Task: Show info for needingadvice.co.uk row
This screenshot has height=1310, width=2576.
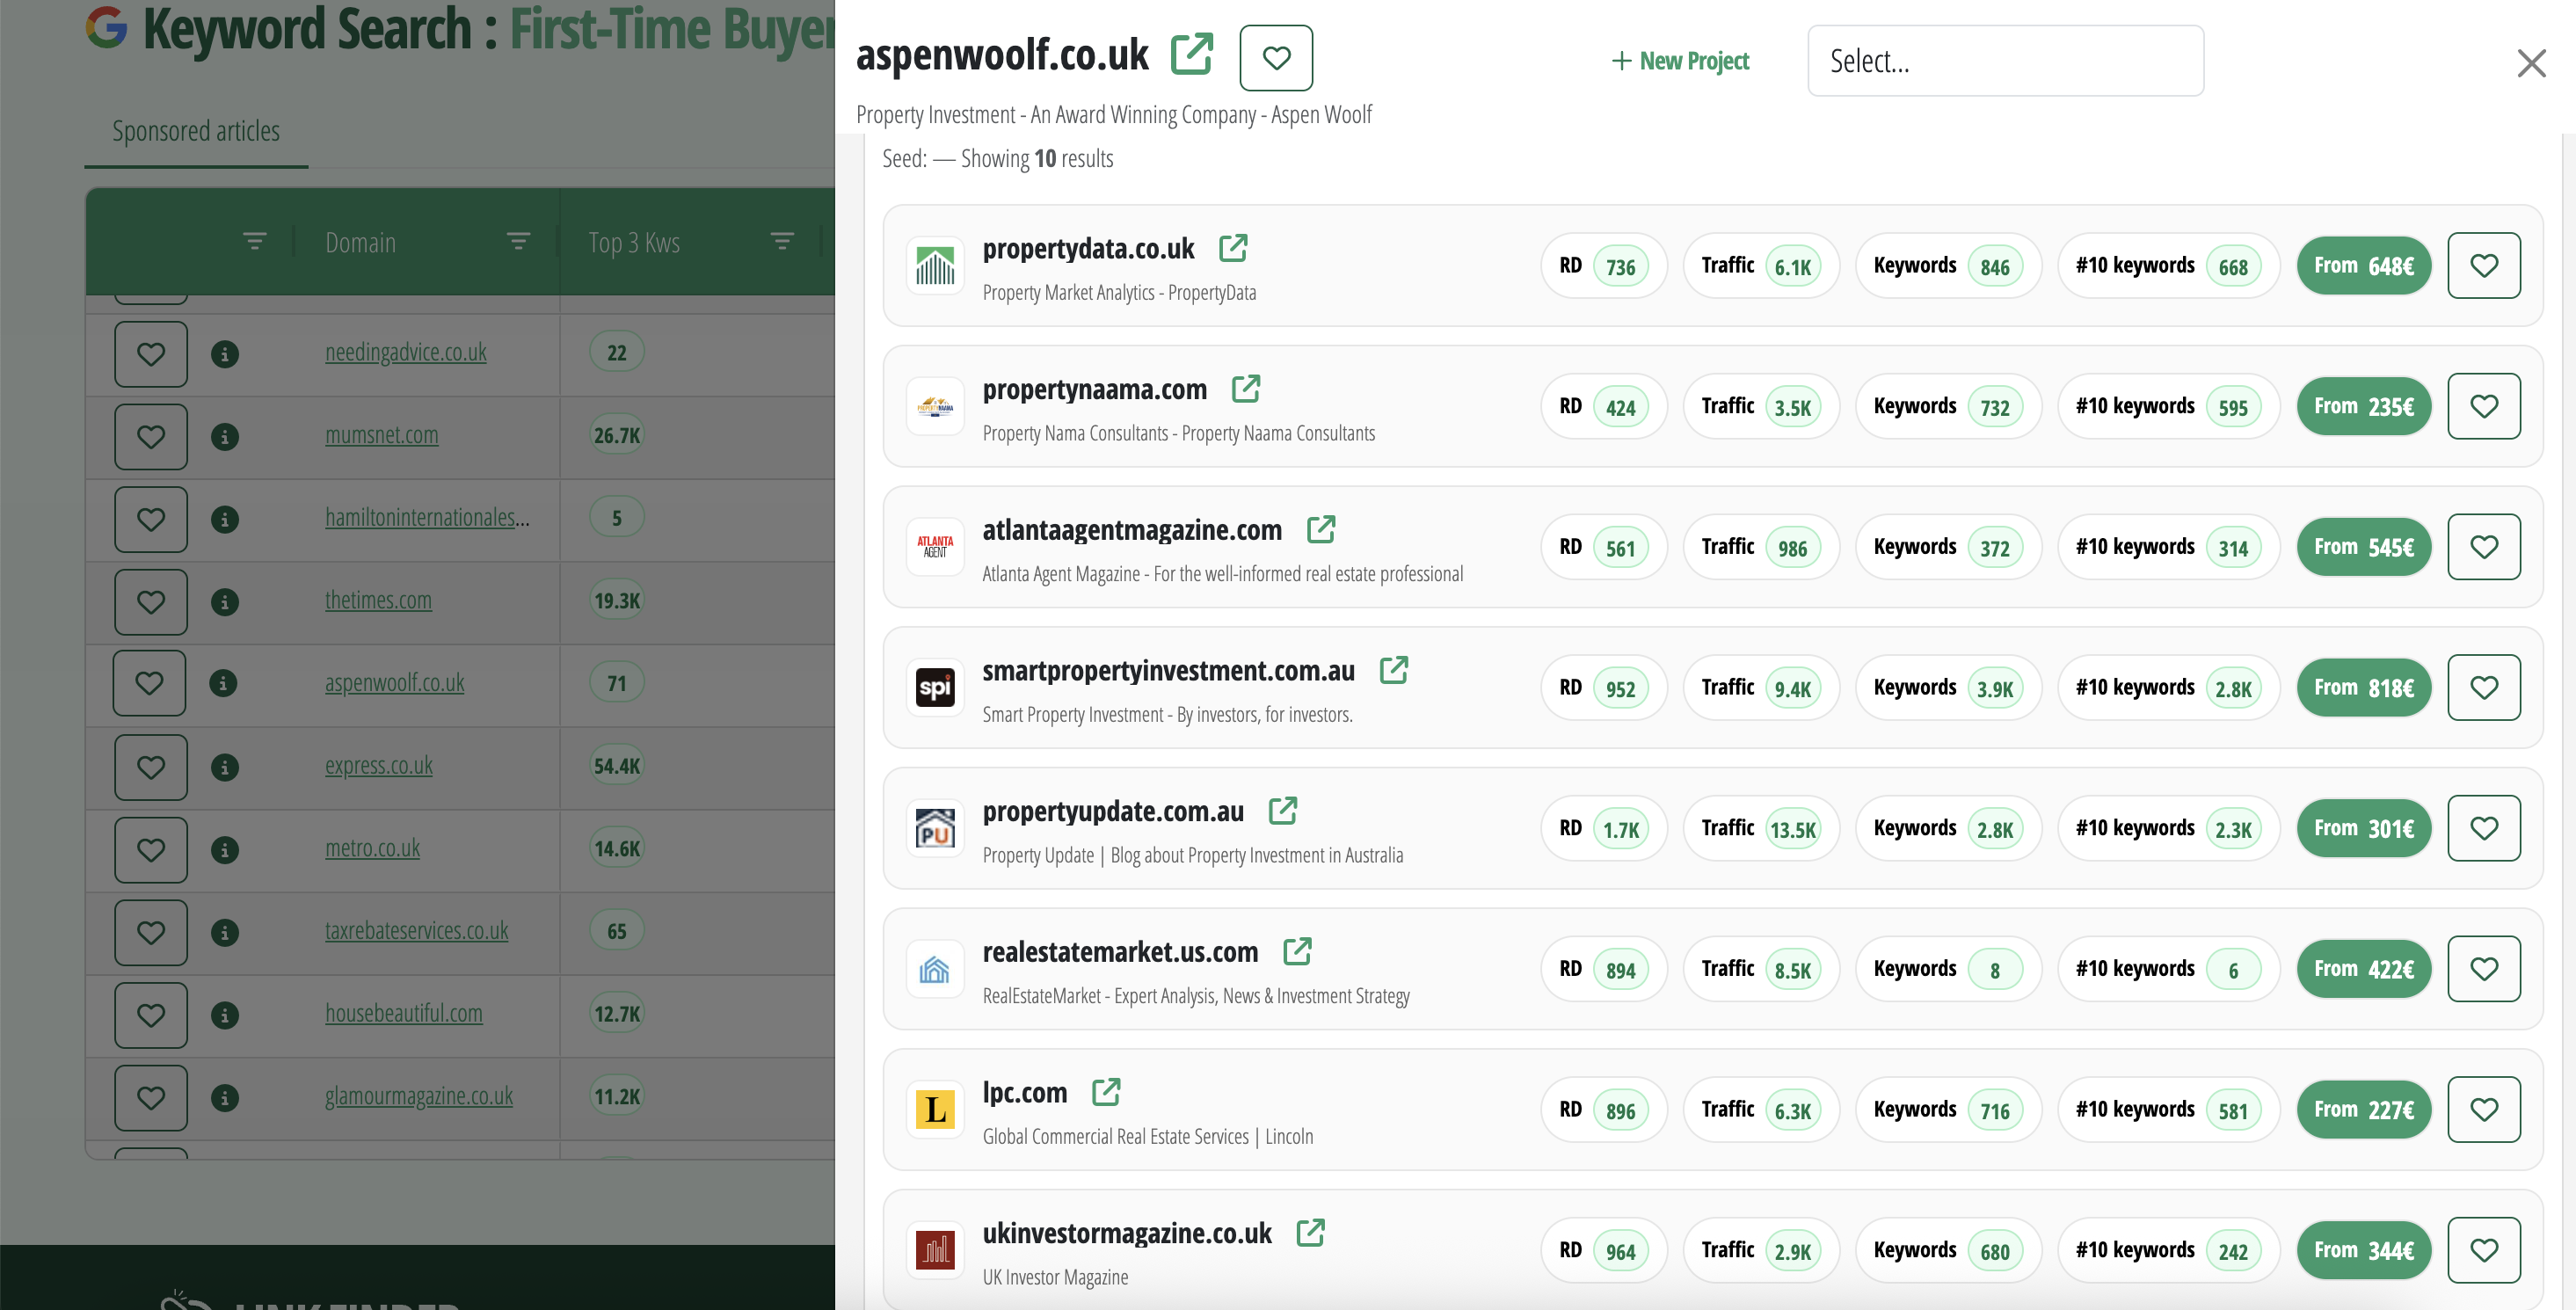Action: 225,354
